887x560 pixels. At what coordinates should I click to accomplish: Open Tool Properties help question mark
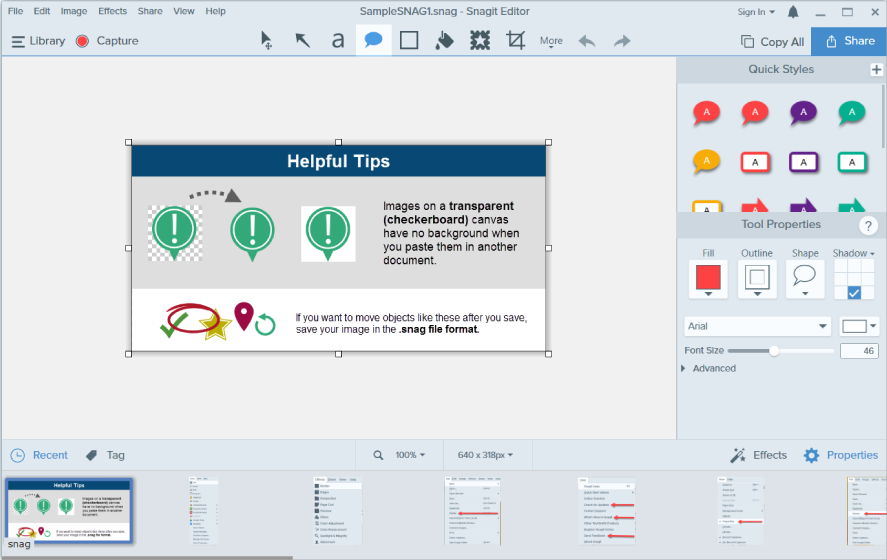[868, 225]
